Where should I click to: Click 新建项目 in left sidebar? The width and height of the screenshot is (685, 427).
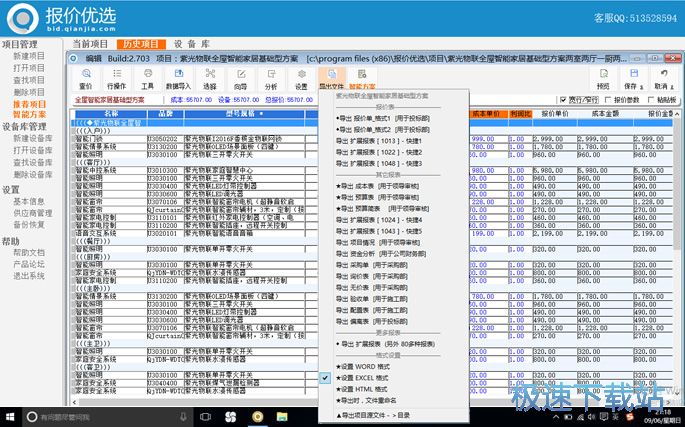[x=29, y=56]
